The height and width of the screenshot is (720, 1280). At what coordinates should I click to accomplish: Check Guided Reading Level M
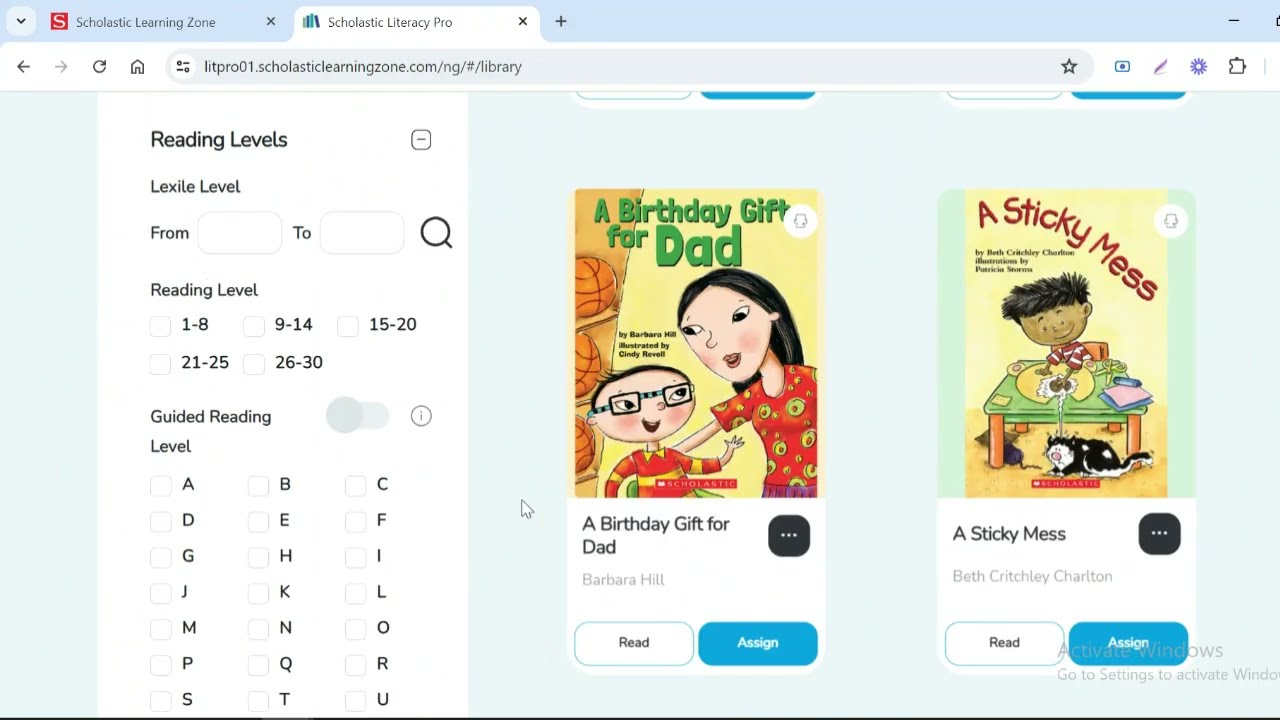[161, 629]
